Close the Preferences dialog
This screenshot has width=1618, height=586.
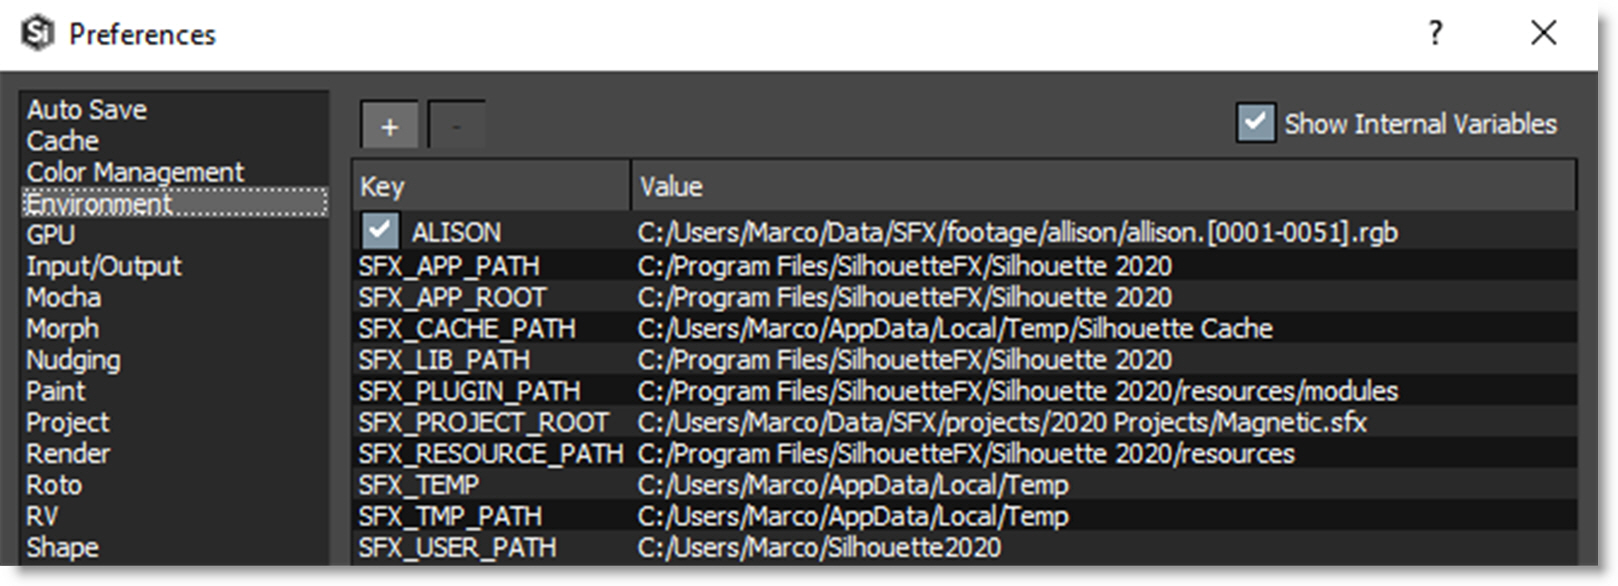(x=1543, y=34)
